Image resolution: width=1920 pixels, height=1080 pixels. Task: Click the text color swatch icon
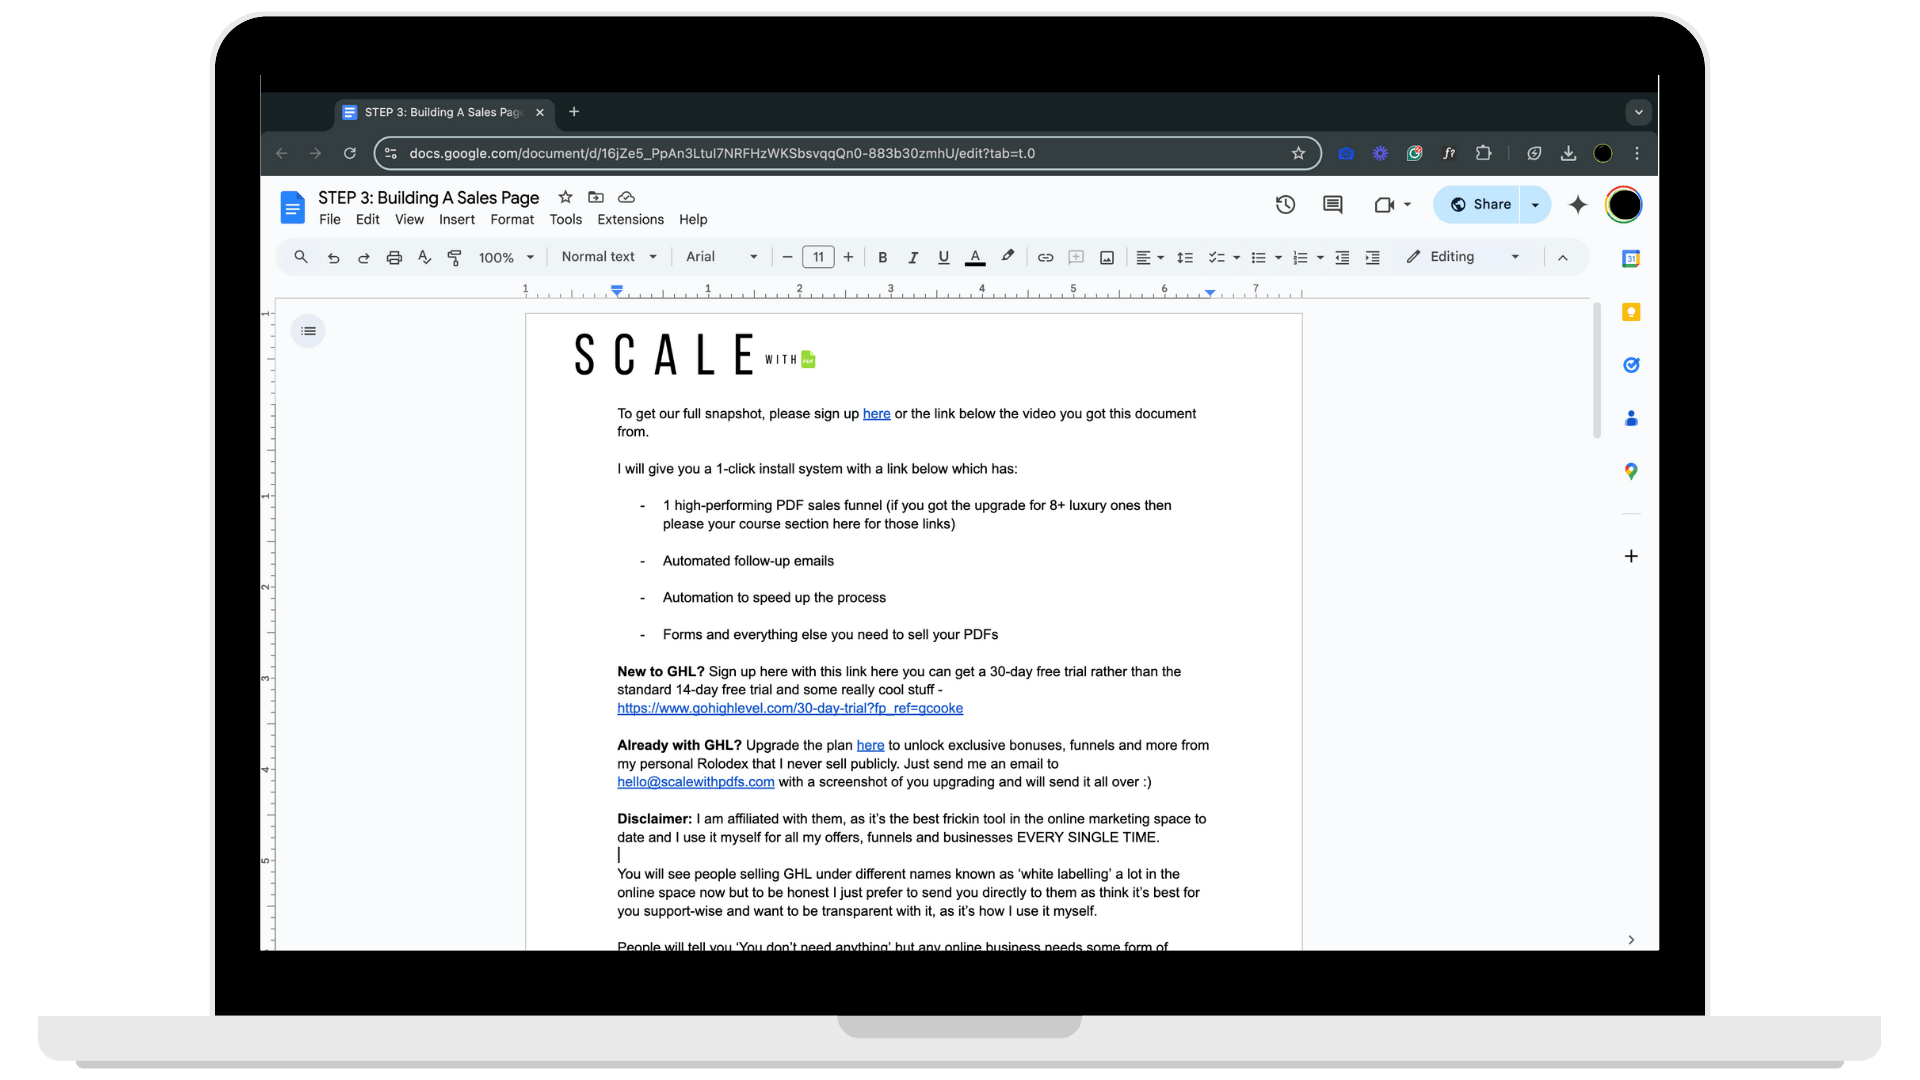(x=975, y=258)
